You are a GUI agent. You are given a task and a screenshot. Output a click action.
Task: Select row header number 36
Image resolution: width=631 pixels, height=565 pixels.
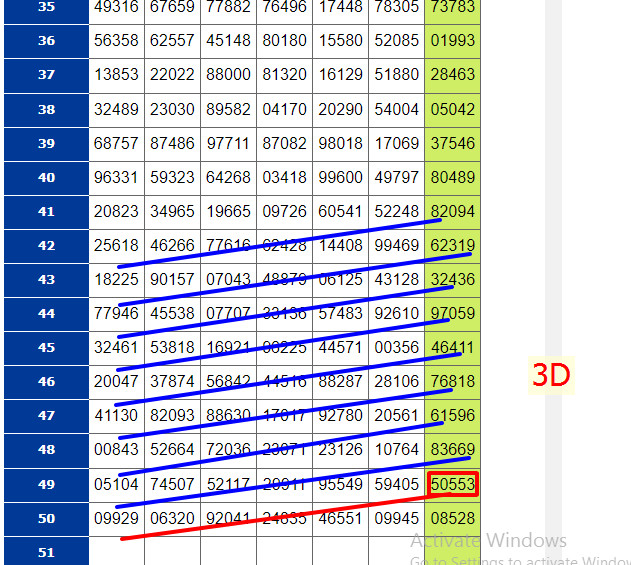(x=46, y=41)
